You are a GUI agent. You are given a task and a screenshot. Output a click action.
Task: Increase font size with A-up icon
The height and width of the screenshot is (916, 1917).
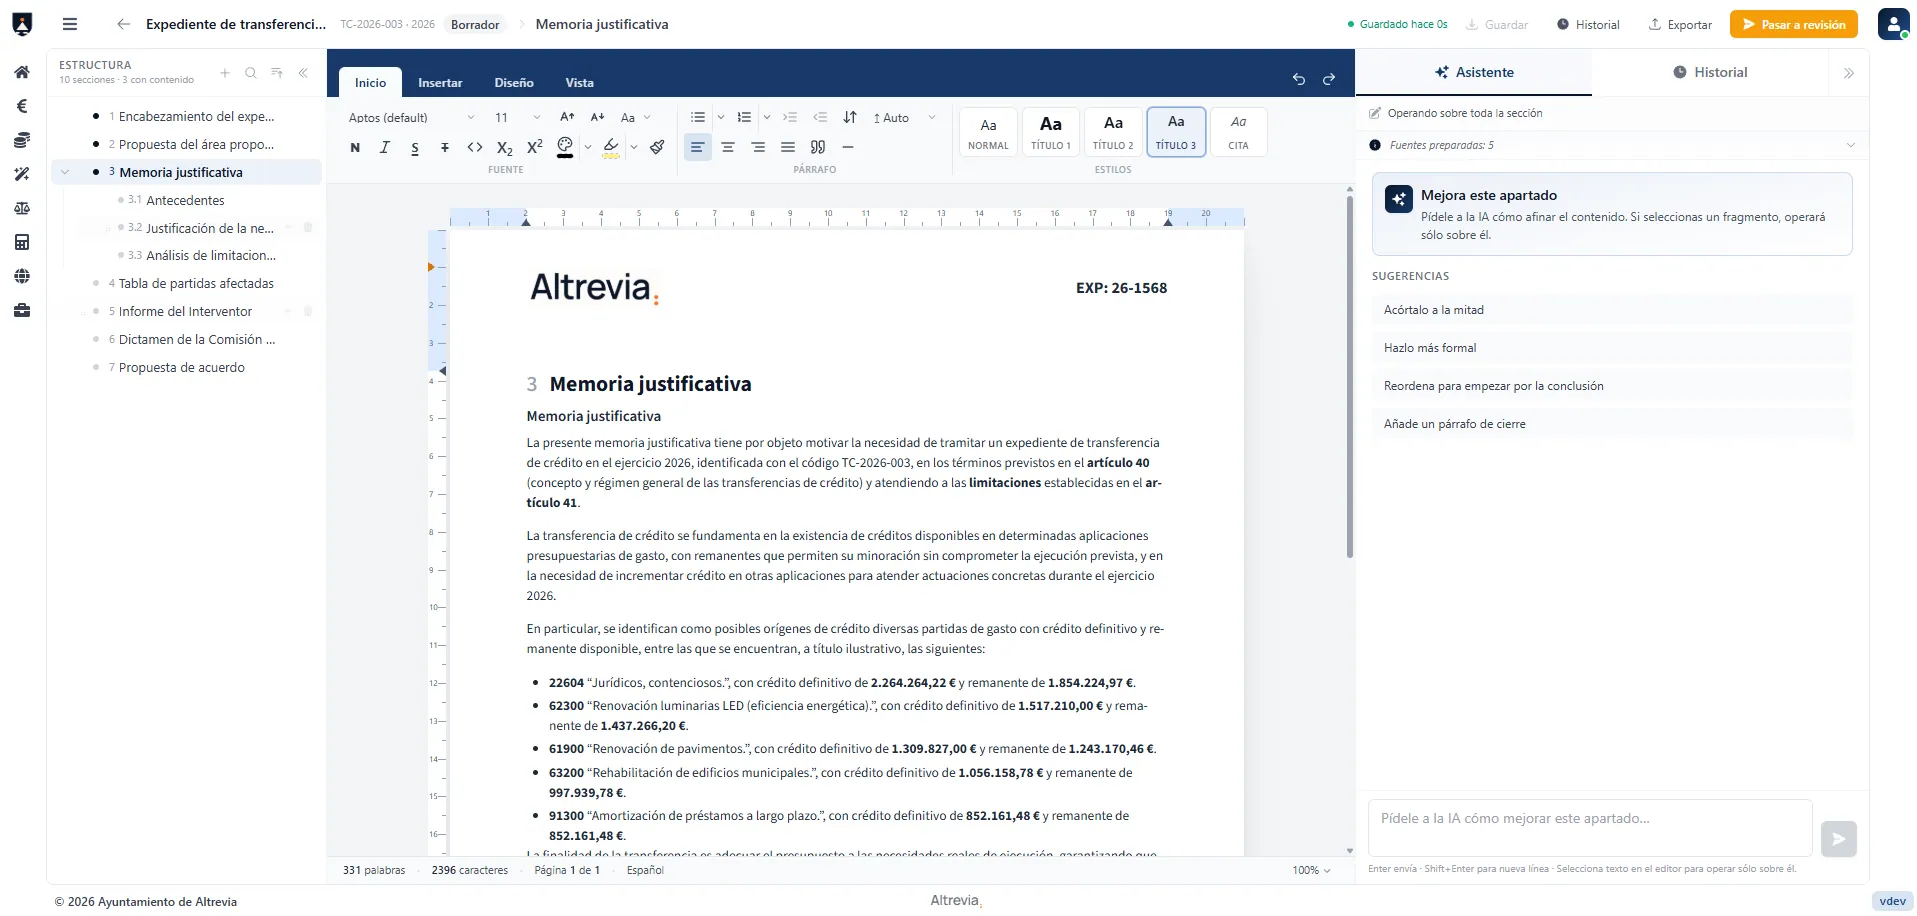(x=567, y=117)
